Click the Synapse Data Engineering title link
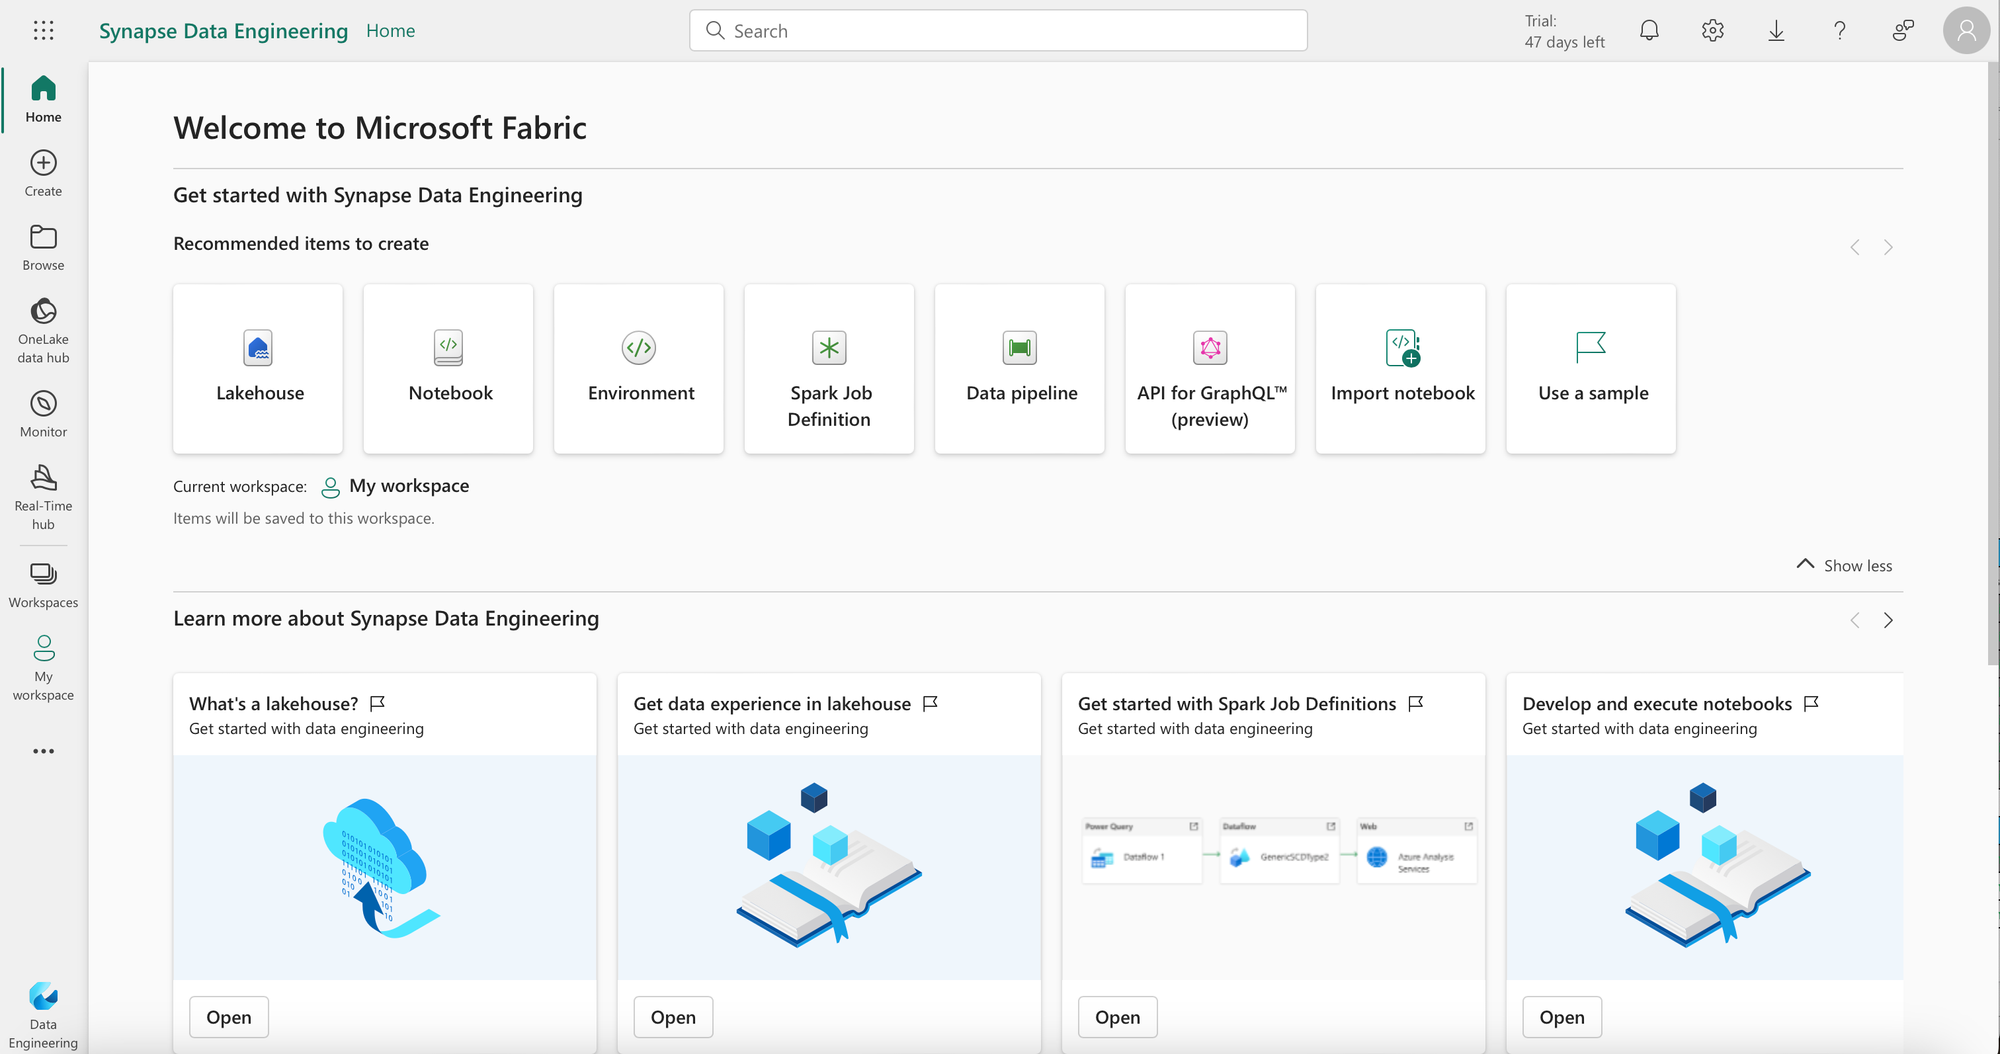Image resolution: width=2000 pixels, height=1054 pixels. 223,31
